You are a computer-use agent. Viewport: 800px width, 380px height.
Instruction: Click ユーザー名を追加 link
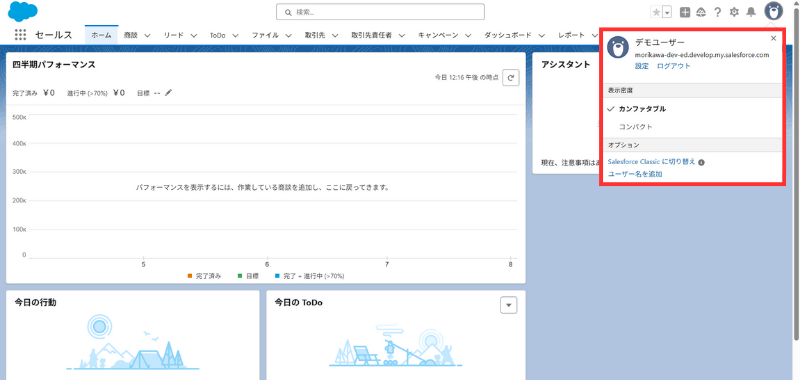pos(635,174)
